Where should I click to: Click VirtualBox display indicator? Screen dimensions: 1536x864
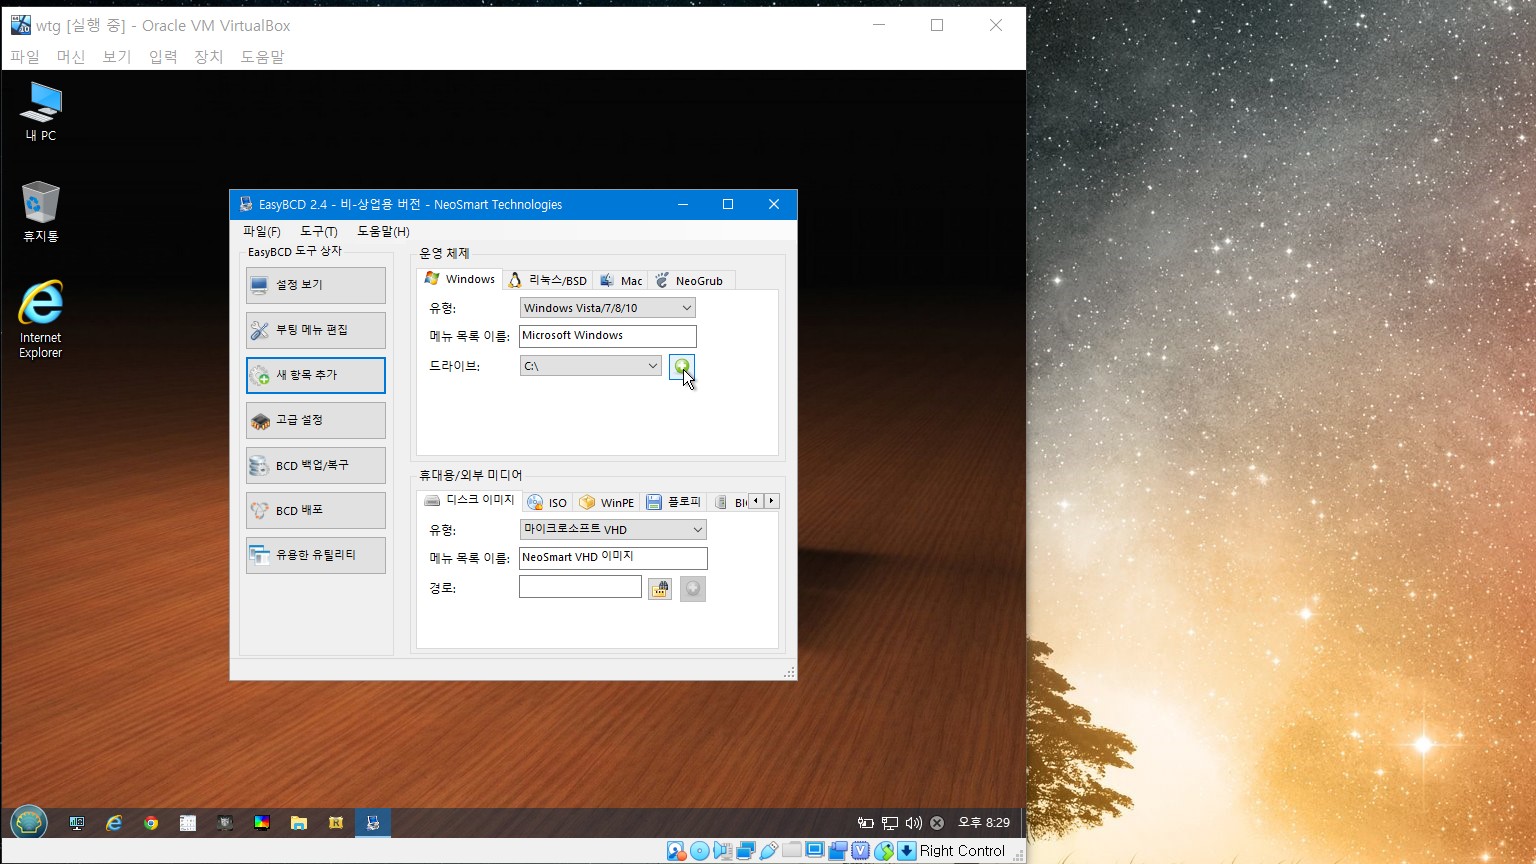pyautogui.click(x=815, y=851)
